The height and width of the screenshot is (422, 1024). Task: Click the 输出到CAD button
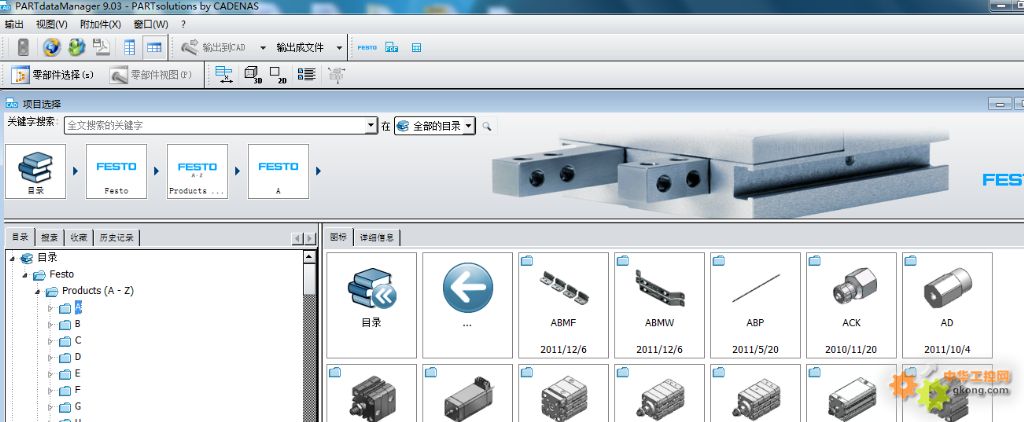pos(214,47)
